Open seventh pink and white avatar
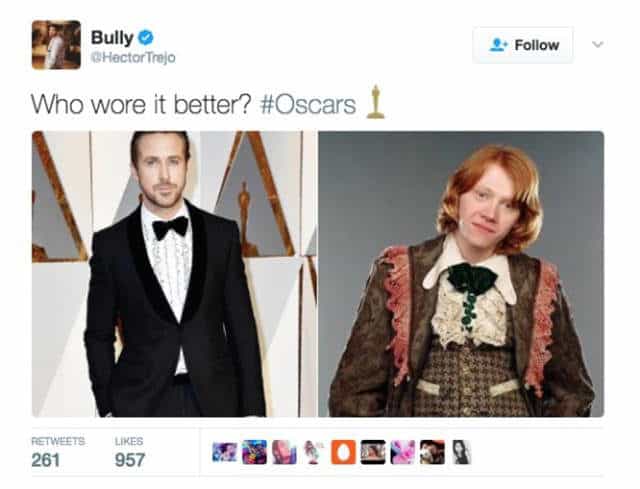 pos(403,452)
